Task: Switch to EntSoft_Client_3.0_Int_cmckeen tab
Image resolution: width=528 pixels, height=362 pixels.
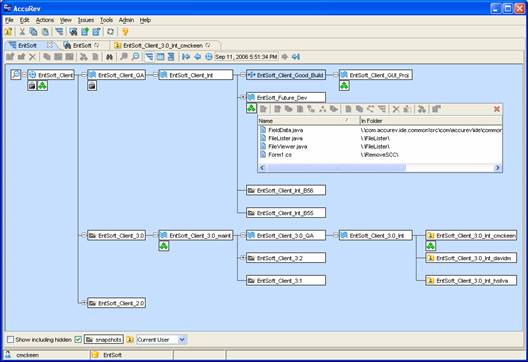Action: pyautogui.click(x=163, y=45)
